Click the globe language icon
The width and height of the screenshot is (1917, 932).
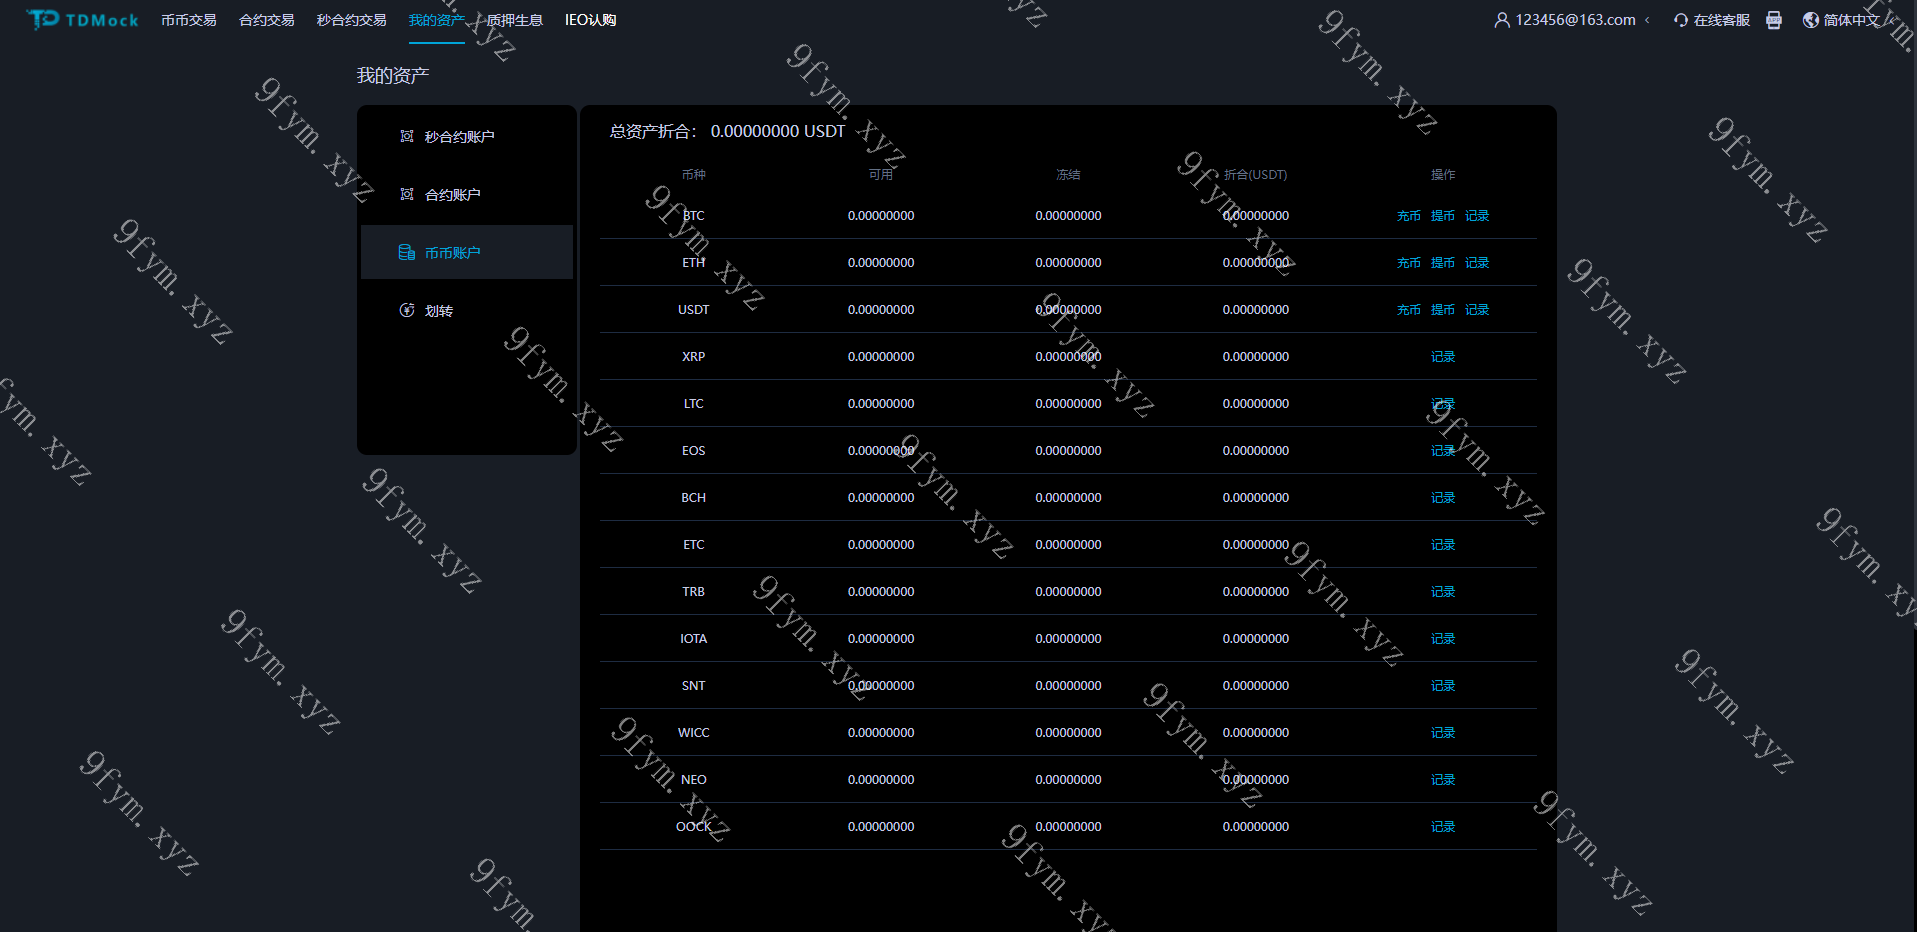1810,20
